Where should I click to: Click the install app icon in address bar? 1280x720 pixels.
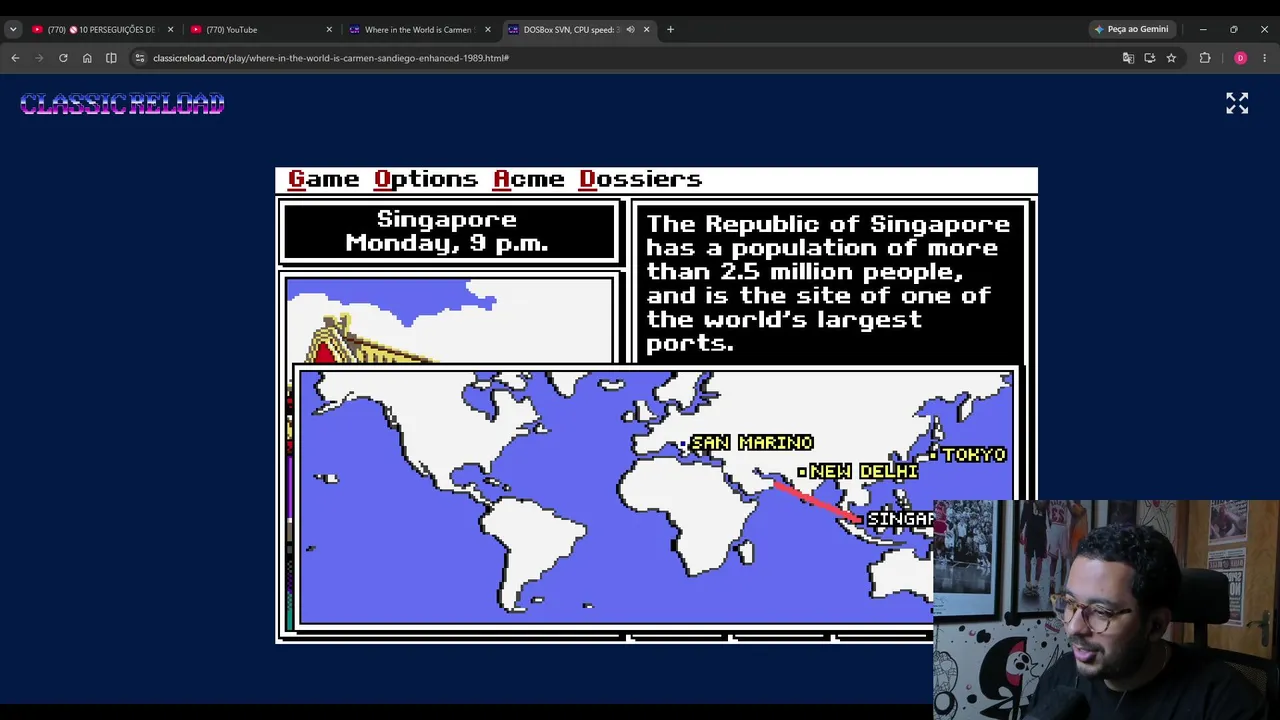coord(1150,58)
